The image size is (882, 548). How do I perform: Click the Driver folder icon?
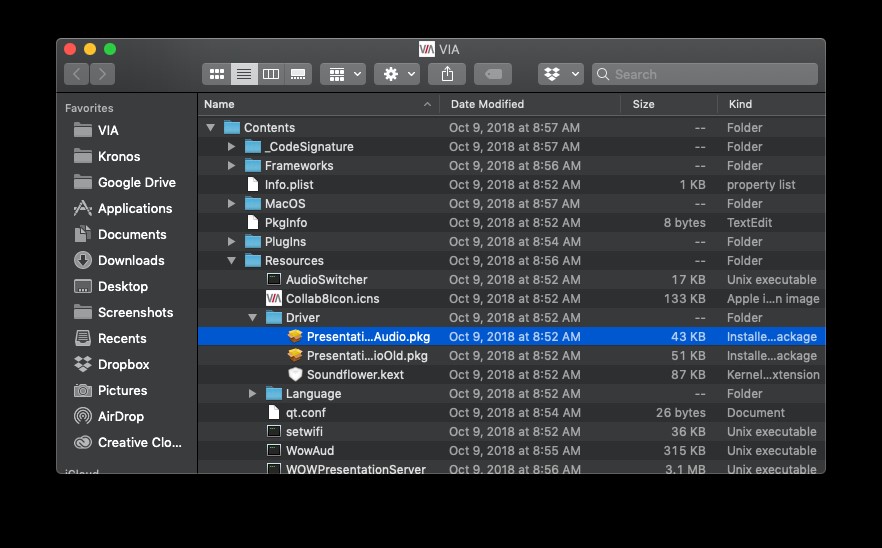(x=274, y=318)
